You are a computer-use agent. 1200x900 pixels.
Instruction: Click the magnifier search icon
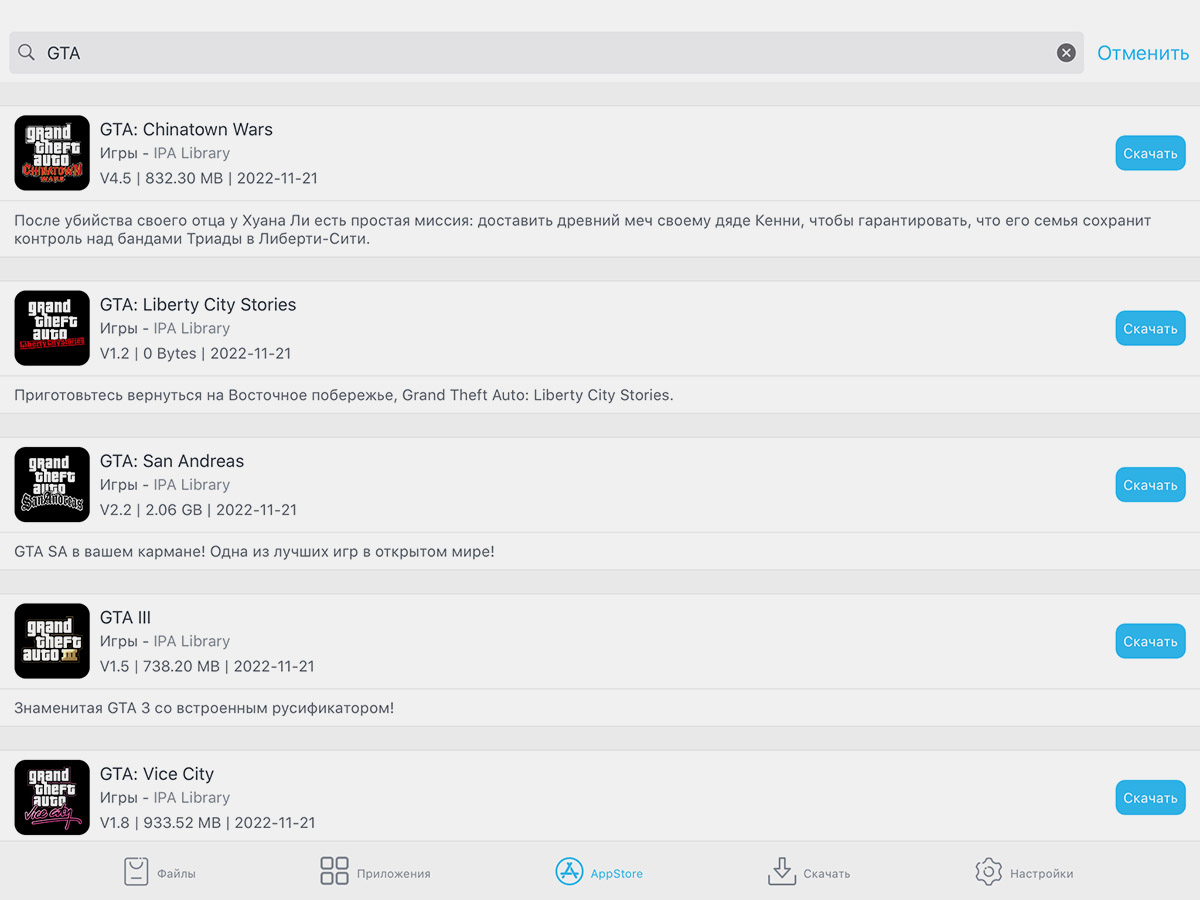pyautogui.click(x=27, y=52)
